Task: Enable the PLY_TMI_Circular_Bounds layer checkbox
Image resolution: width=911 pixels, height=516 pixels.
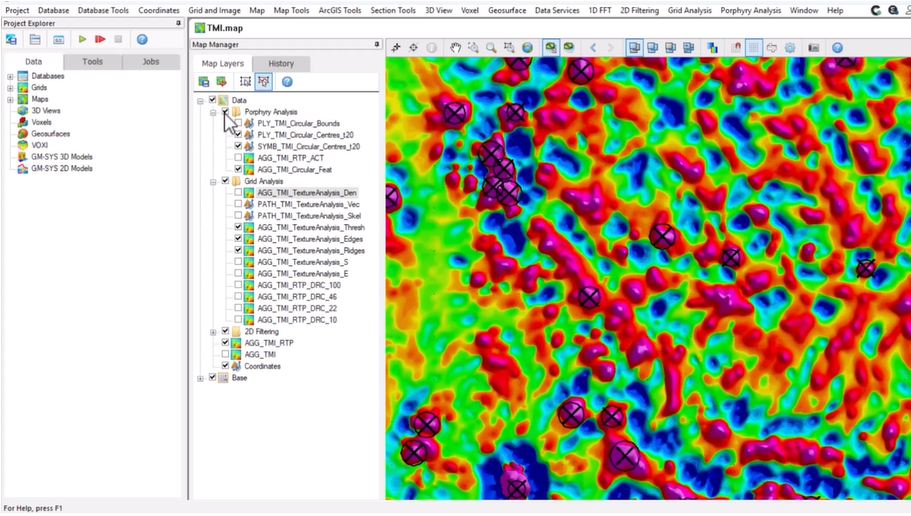Action: coord(238,123)
